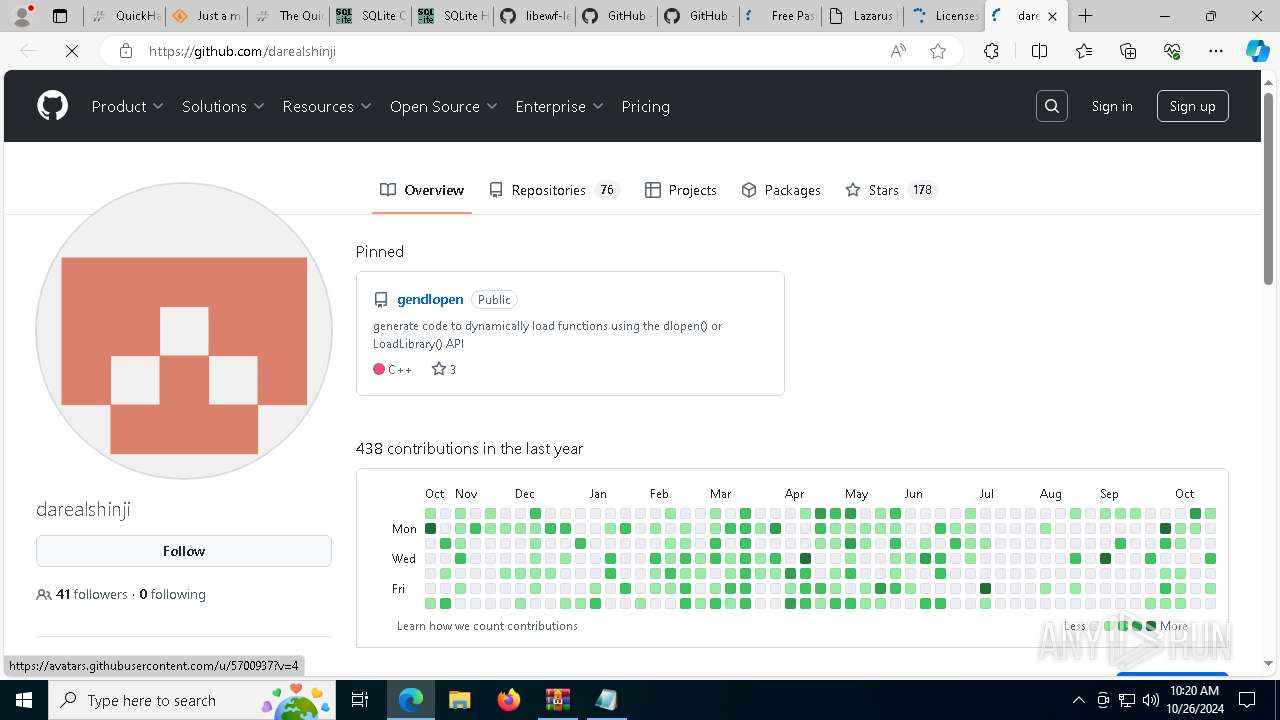
Task: Open network status tray icon
Action: pyautogui.click(x=1126, y=700)
